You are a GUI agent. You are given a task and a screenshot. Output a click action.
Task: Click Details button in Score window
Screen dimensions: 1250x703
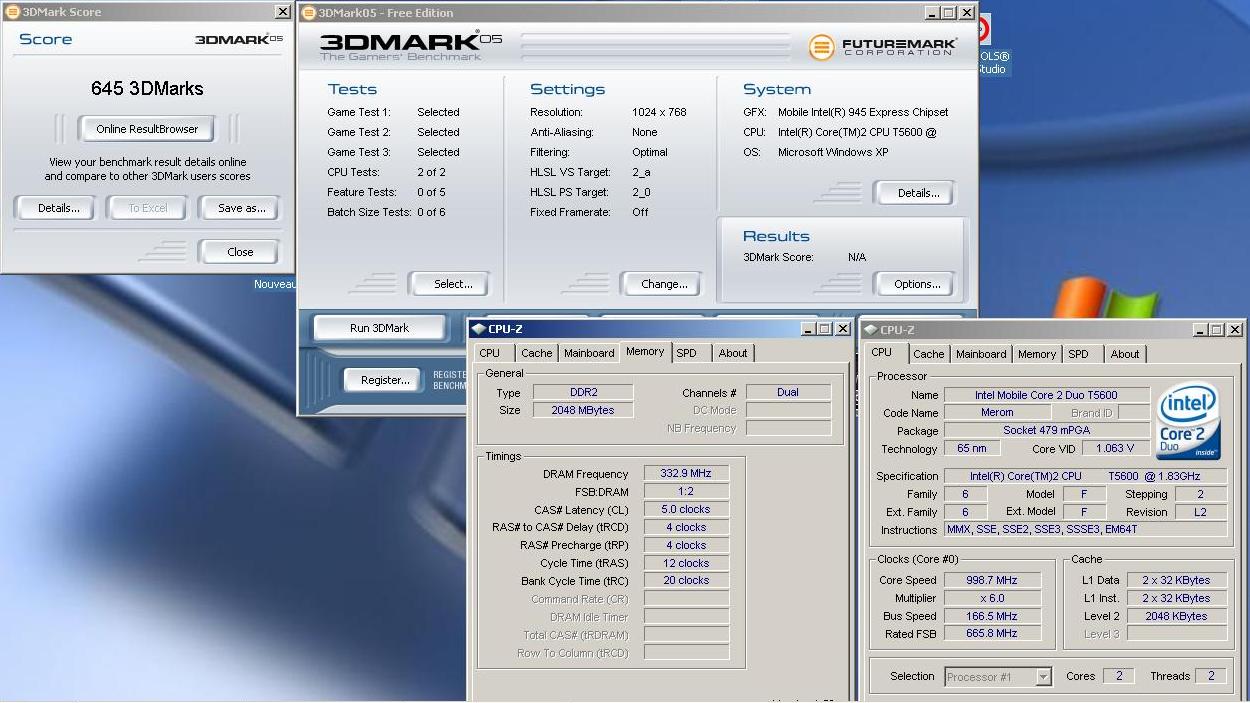tap(58, 208)
